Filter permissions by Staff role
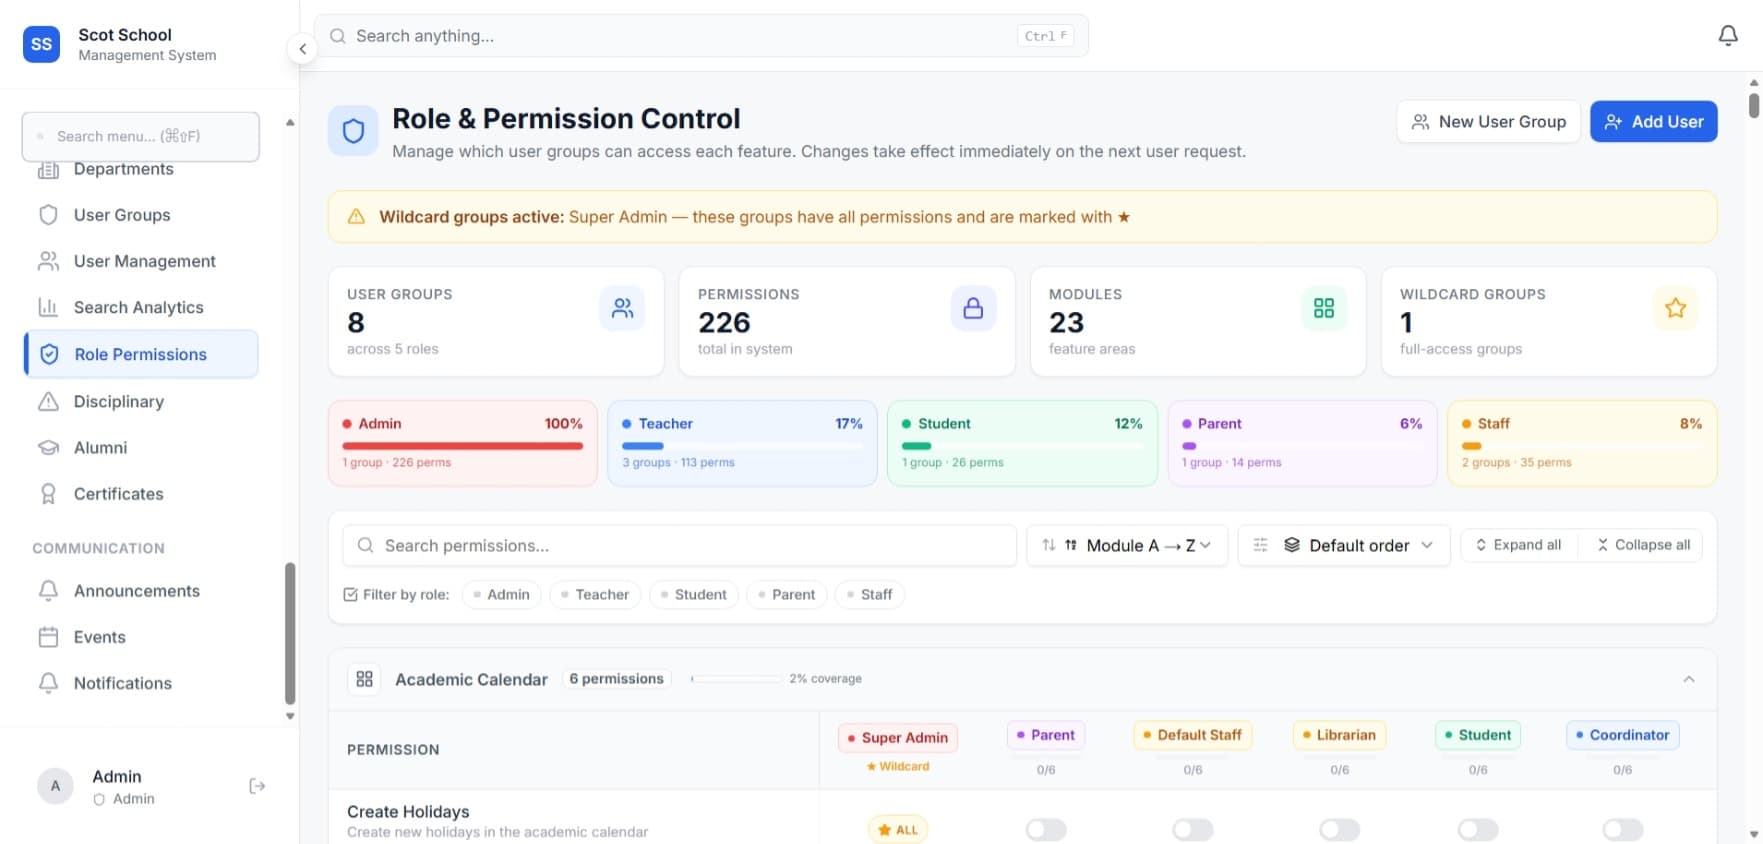The width and height of the screenshot is (1763, 844). coord(870,594)
